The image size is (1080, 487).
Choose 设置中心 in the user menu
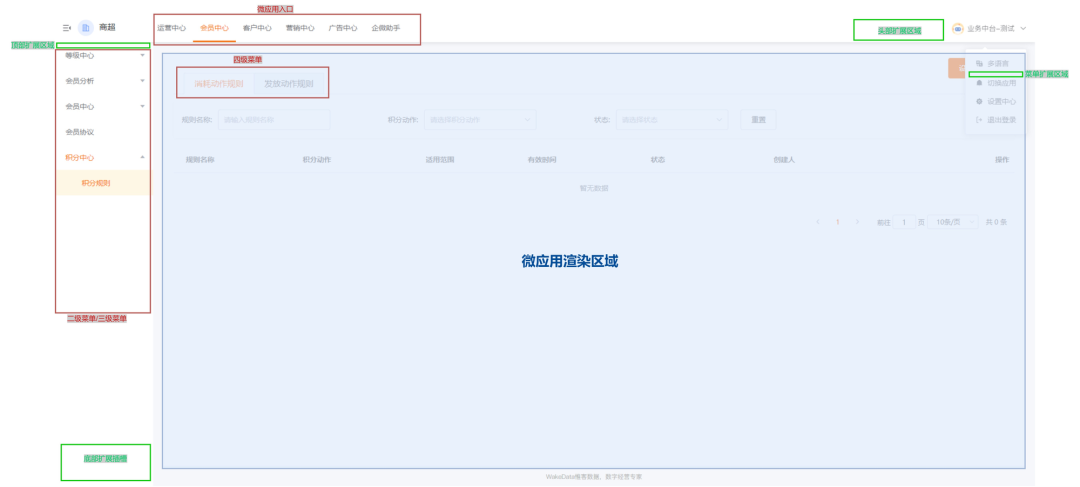[1001, 101]
